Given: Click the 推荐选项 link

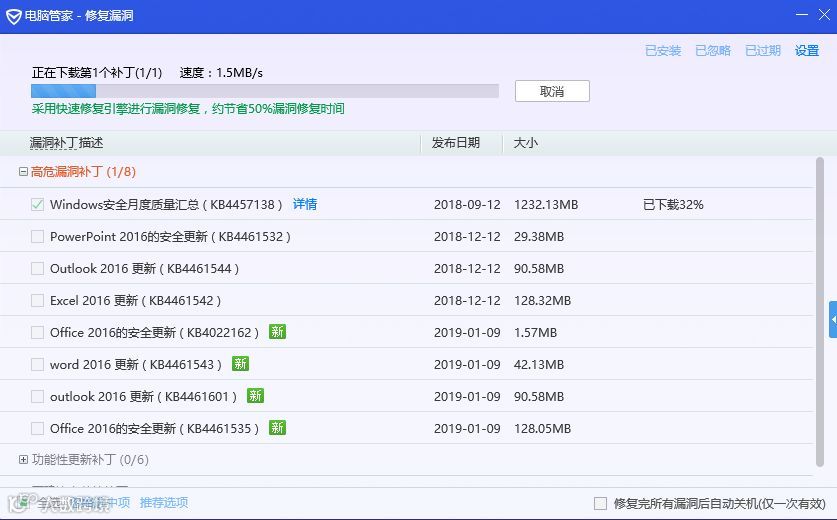Looking at the screenshot, I should pyautogui.click(x=164, y=502).
